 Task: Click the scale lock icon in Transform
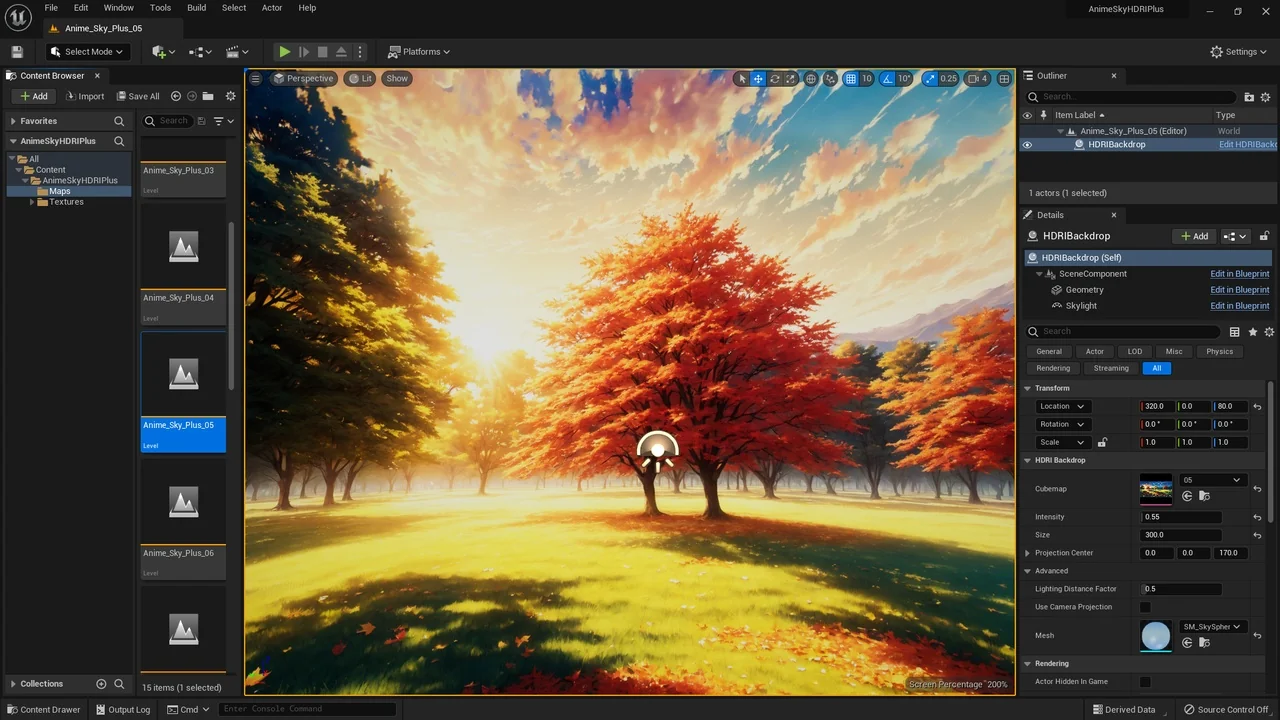pos(1102,442)
